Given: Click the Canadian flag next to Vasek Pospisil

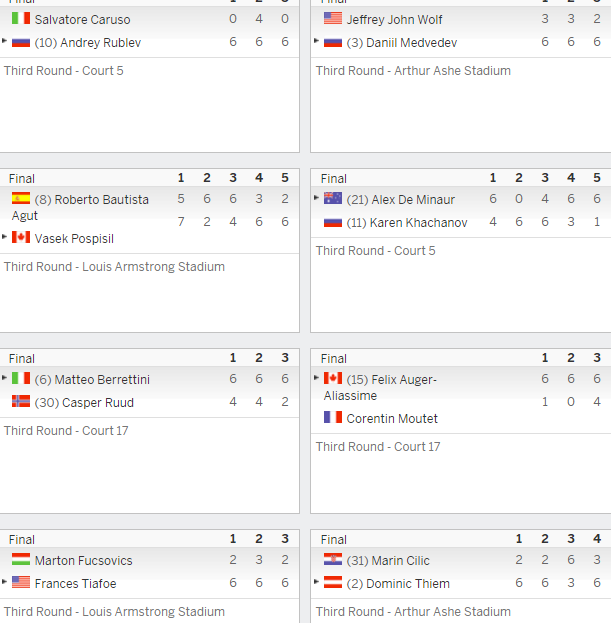Looking at the screenshot, I should coord(21,237).
